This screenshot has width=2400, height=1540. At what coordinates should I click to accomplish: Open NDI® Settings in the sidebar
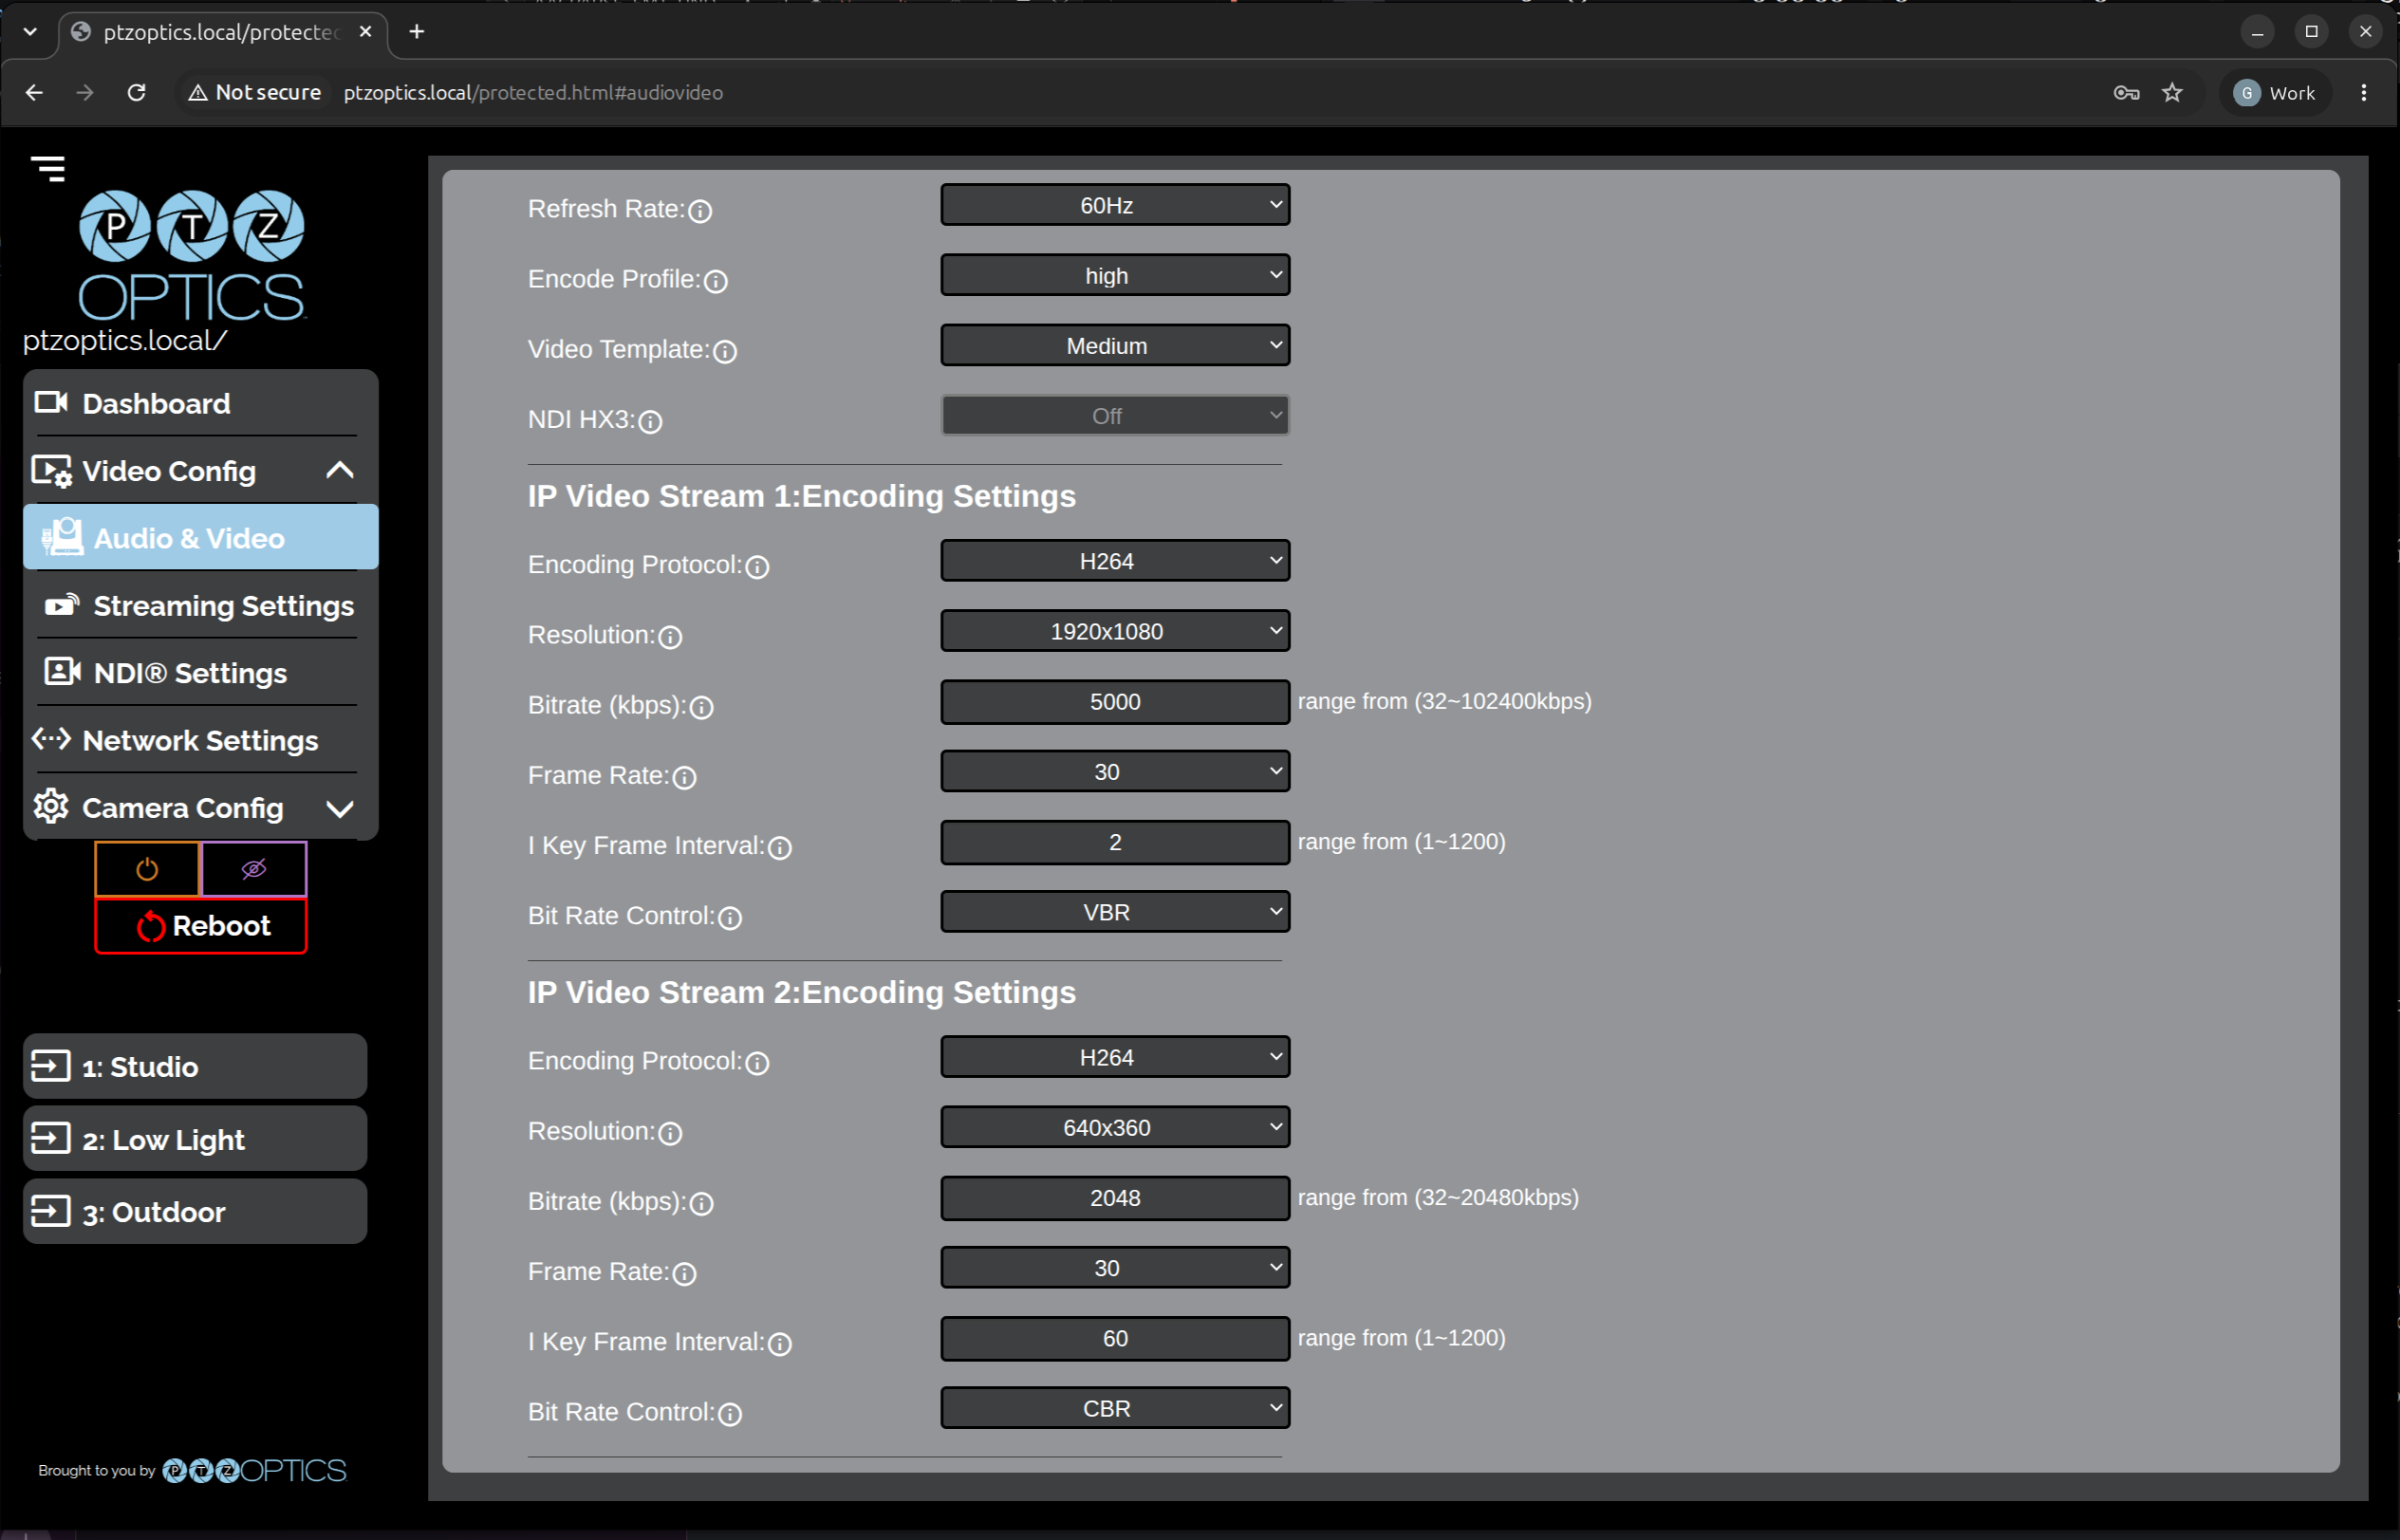pyautogui.click(x=200, y=672)
